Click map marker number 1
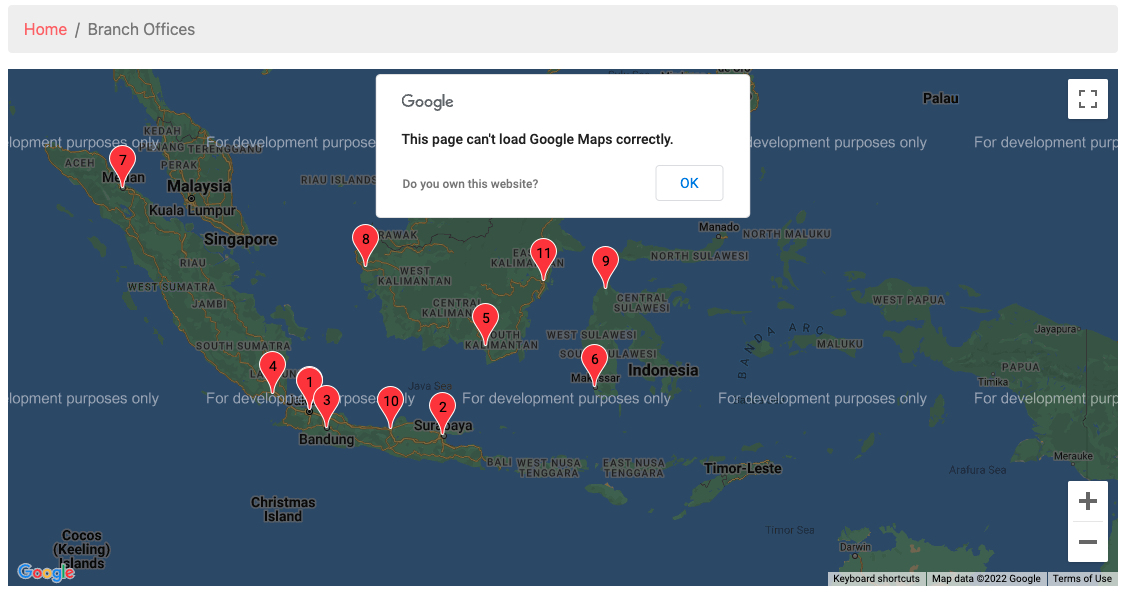 point(308,381)
